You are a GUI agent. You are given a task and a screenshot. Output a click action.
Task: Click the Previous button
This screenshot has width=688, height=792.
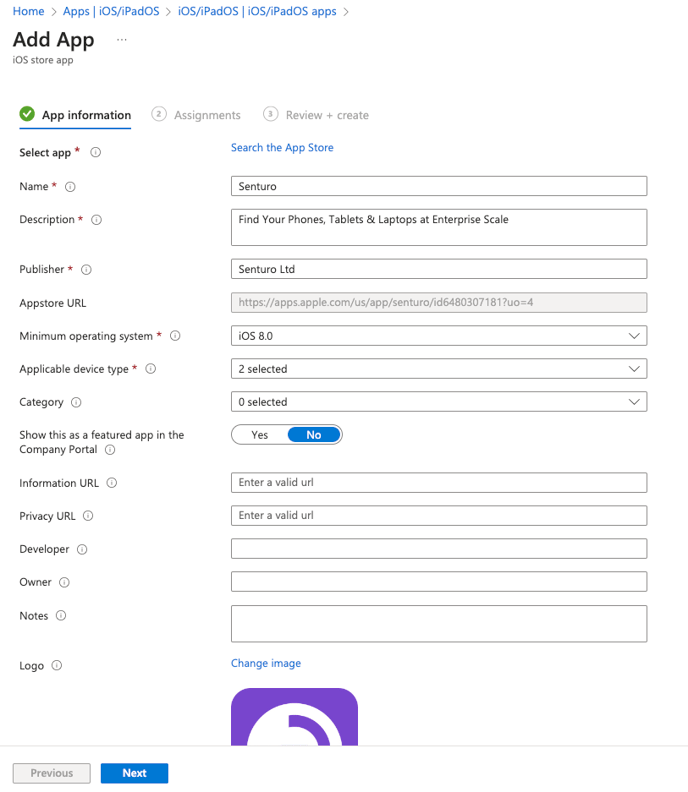click(x=52, y=773)
